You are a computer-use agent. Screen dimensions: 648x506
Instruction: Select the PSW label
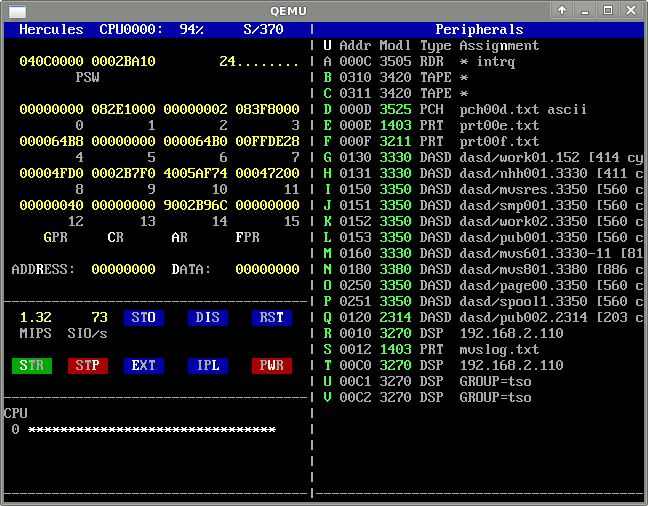88,77
